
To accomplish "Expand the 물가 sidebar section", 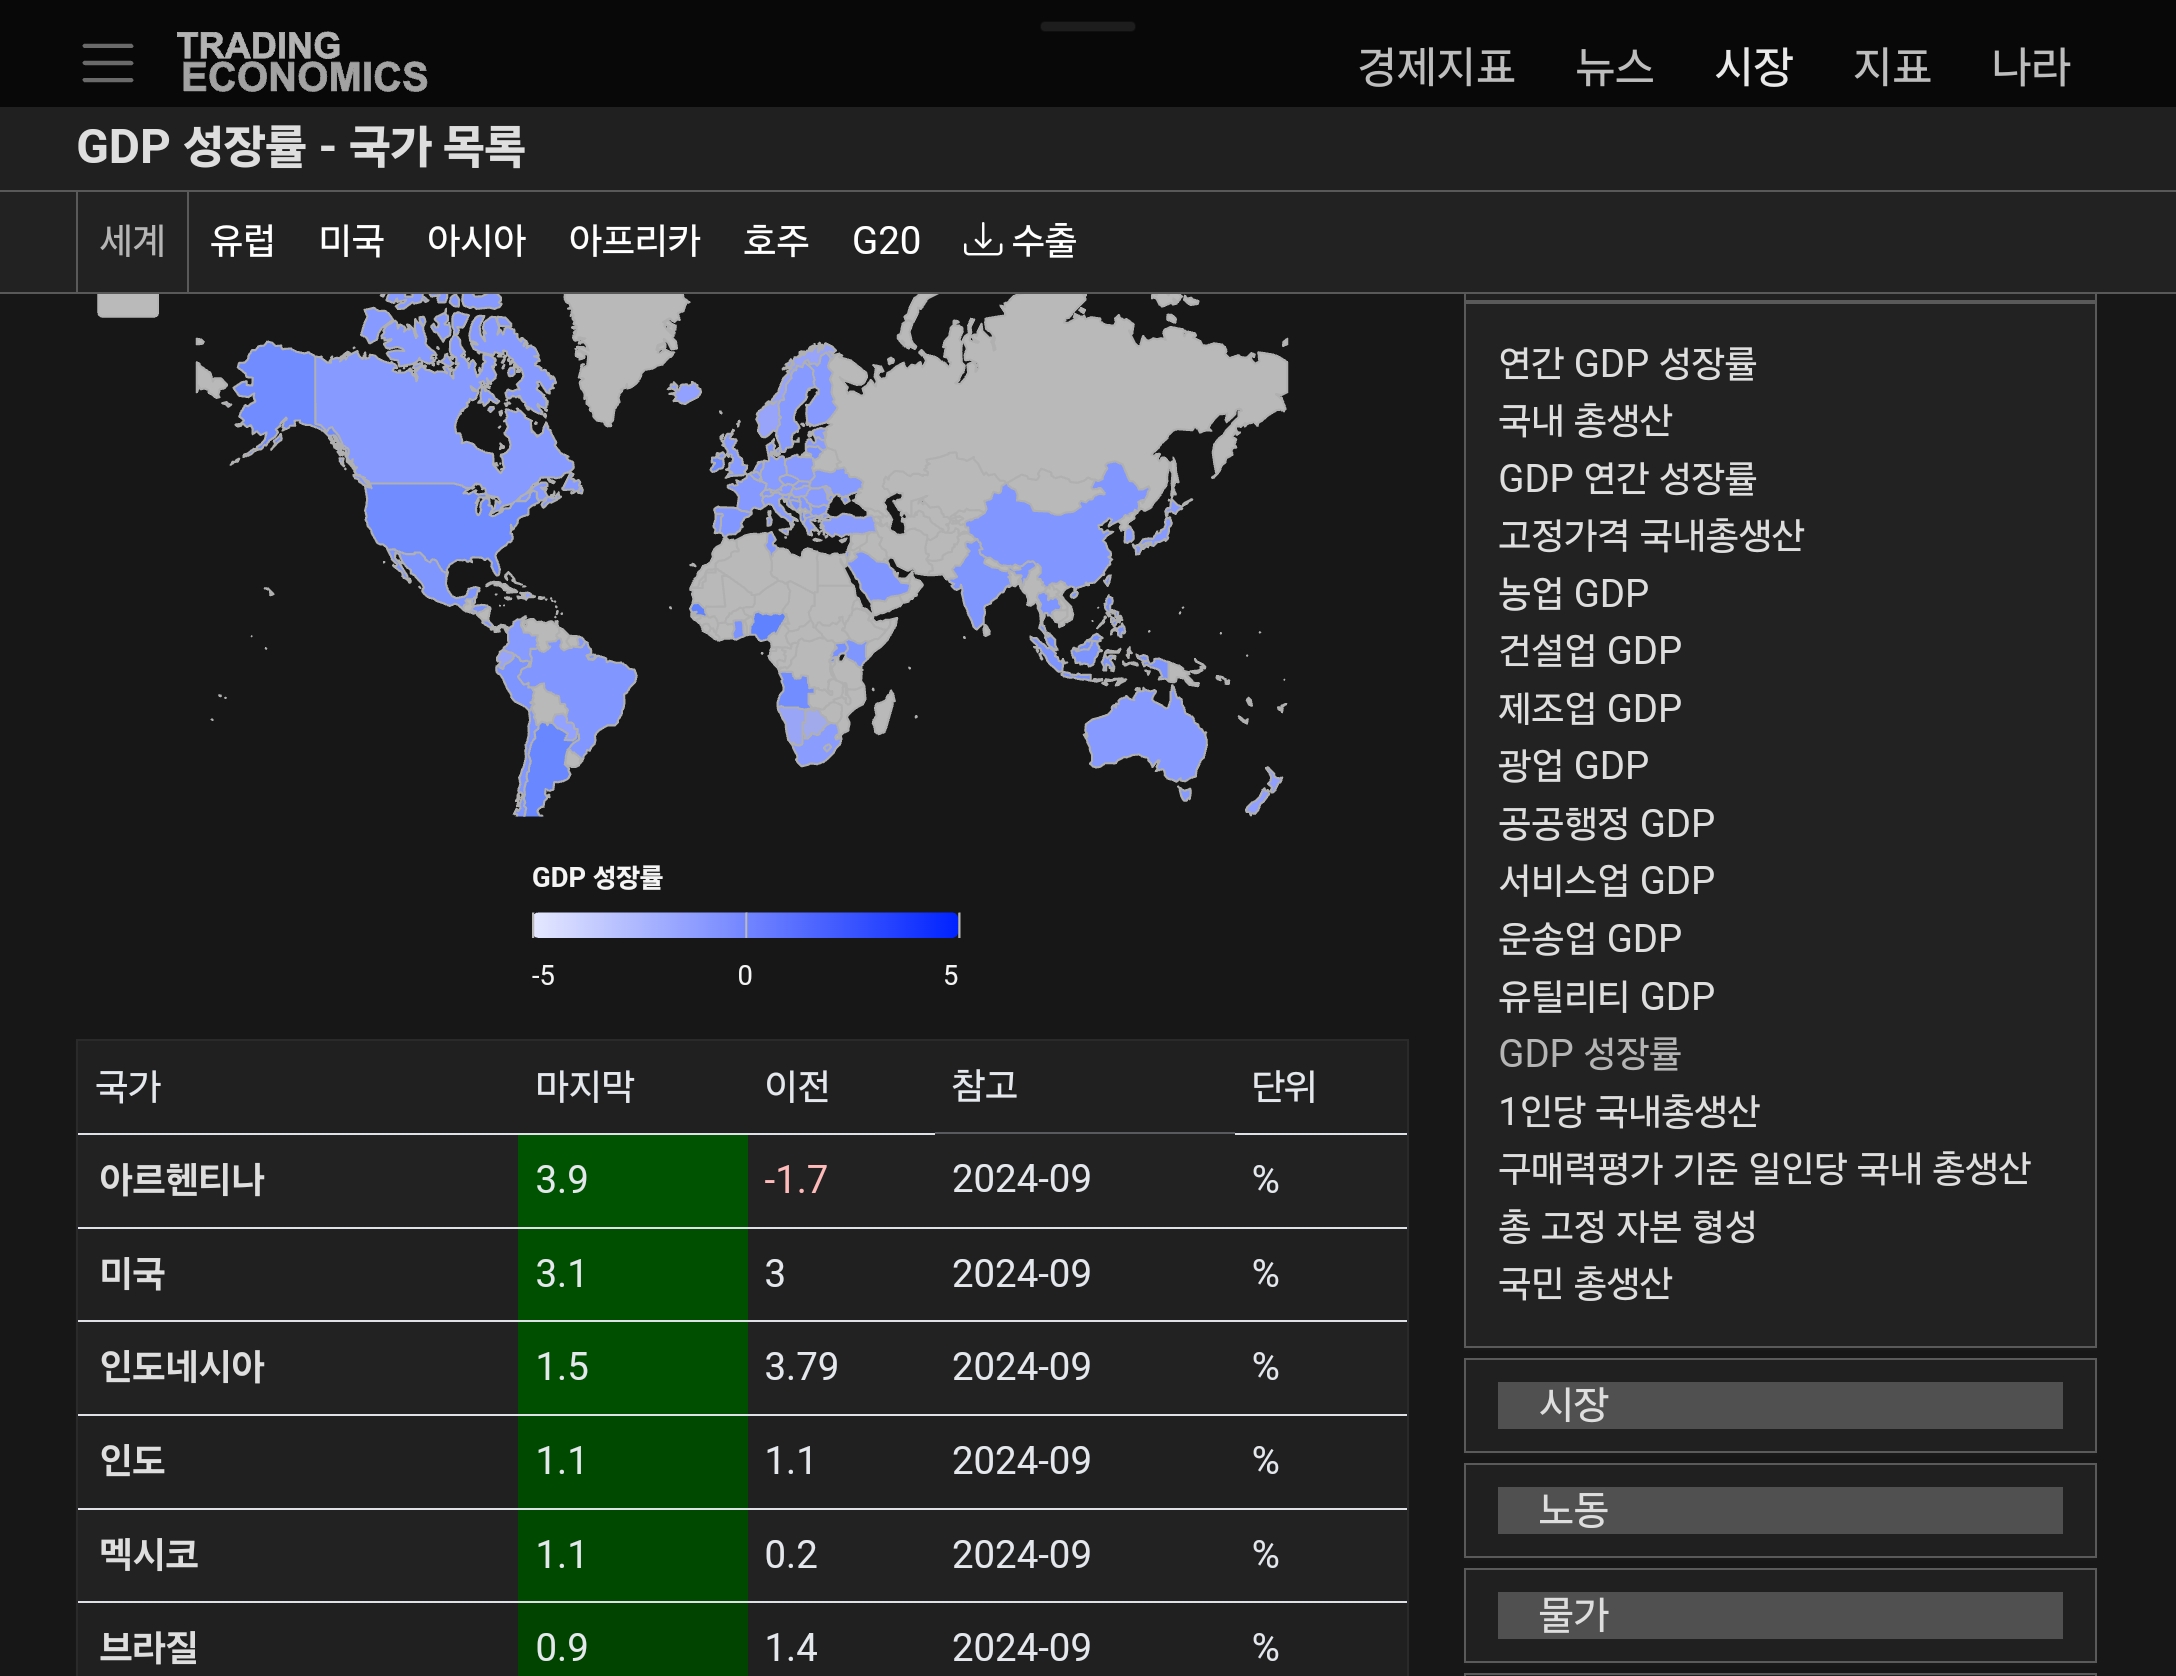I will [1780, 1615].
